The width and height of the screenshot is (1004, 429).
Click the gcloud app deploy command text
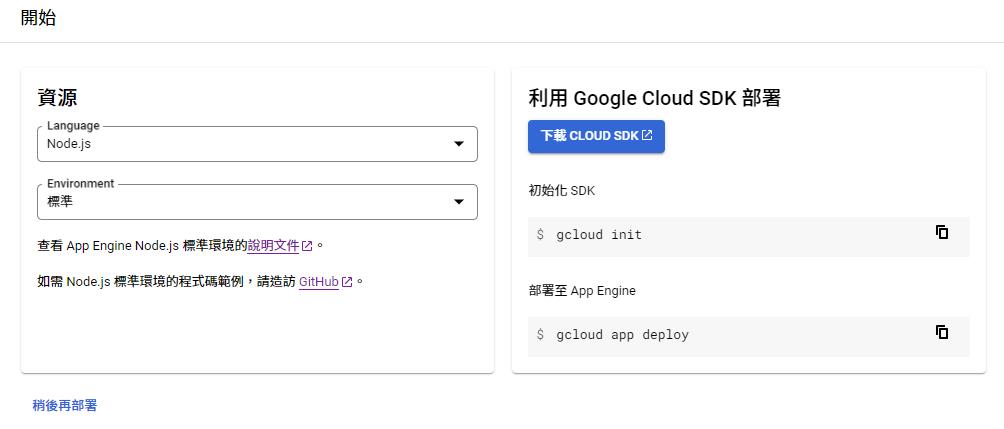point(622,335)
